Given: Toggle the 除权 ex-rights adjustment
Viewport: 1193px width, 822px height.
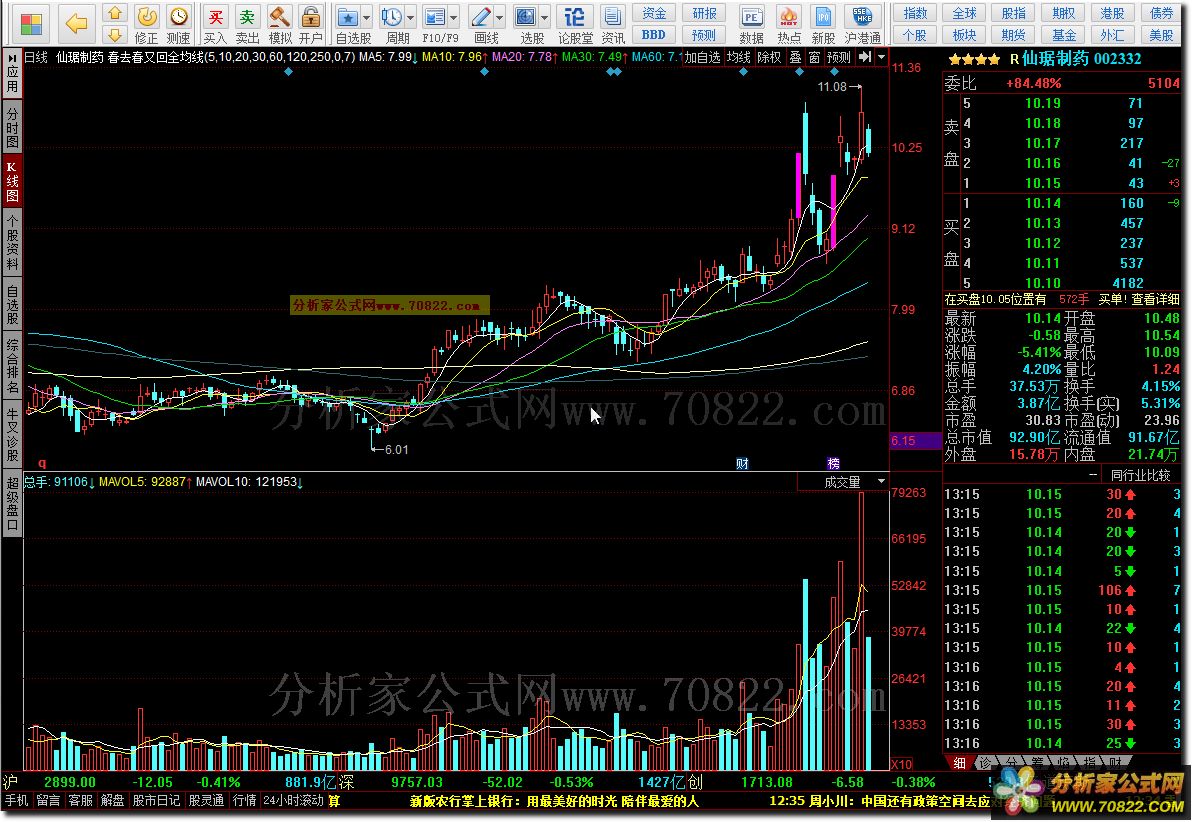Looking at the screenshot, I should pos(769,57).
